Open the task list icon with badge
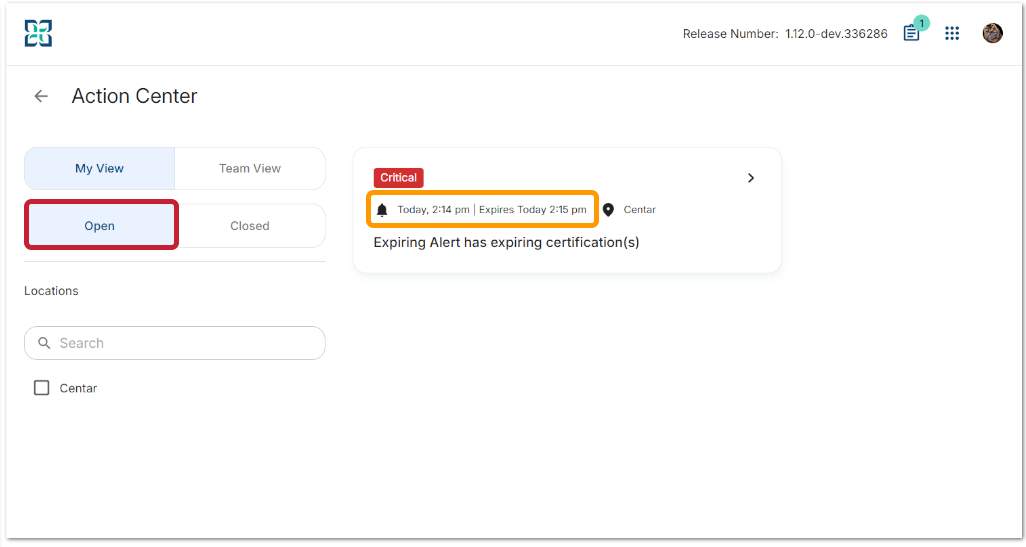Viewport: 1026px width, 547px height. point(911,33)
